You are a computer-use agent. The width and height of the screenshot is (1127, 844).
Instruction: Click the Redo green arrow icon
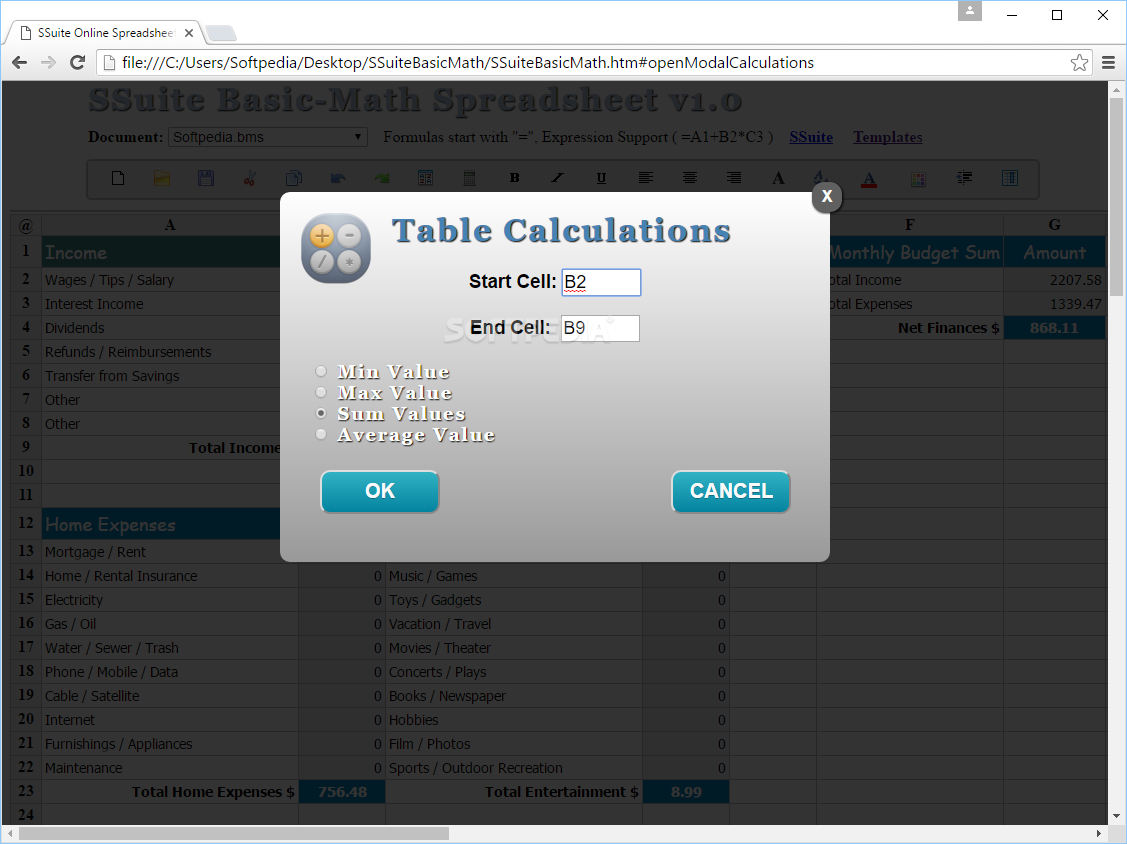coord(382,178)
